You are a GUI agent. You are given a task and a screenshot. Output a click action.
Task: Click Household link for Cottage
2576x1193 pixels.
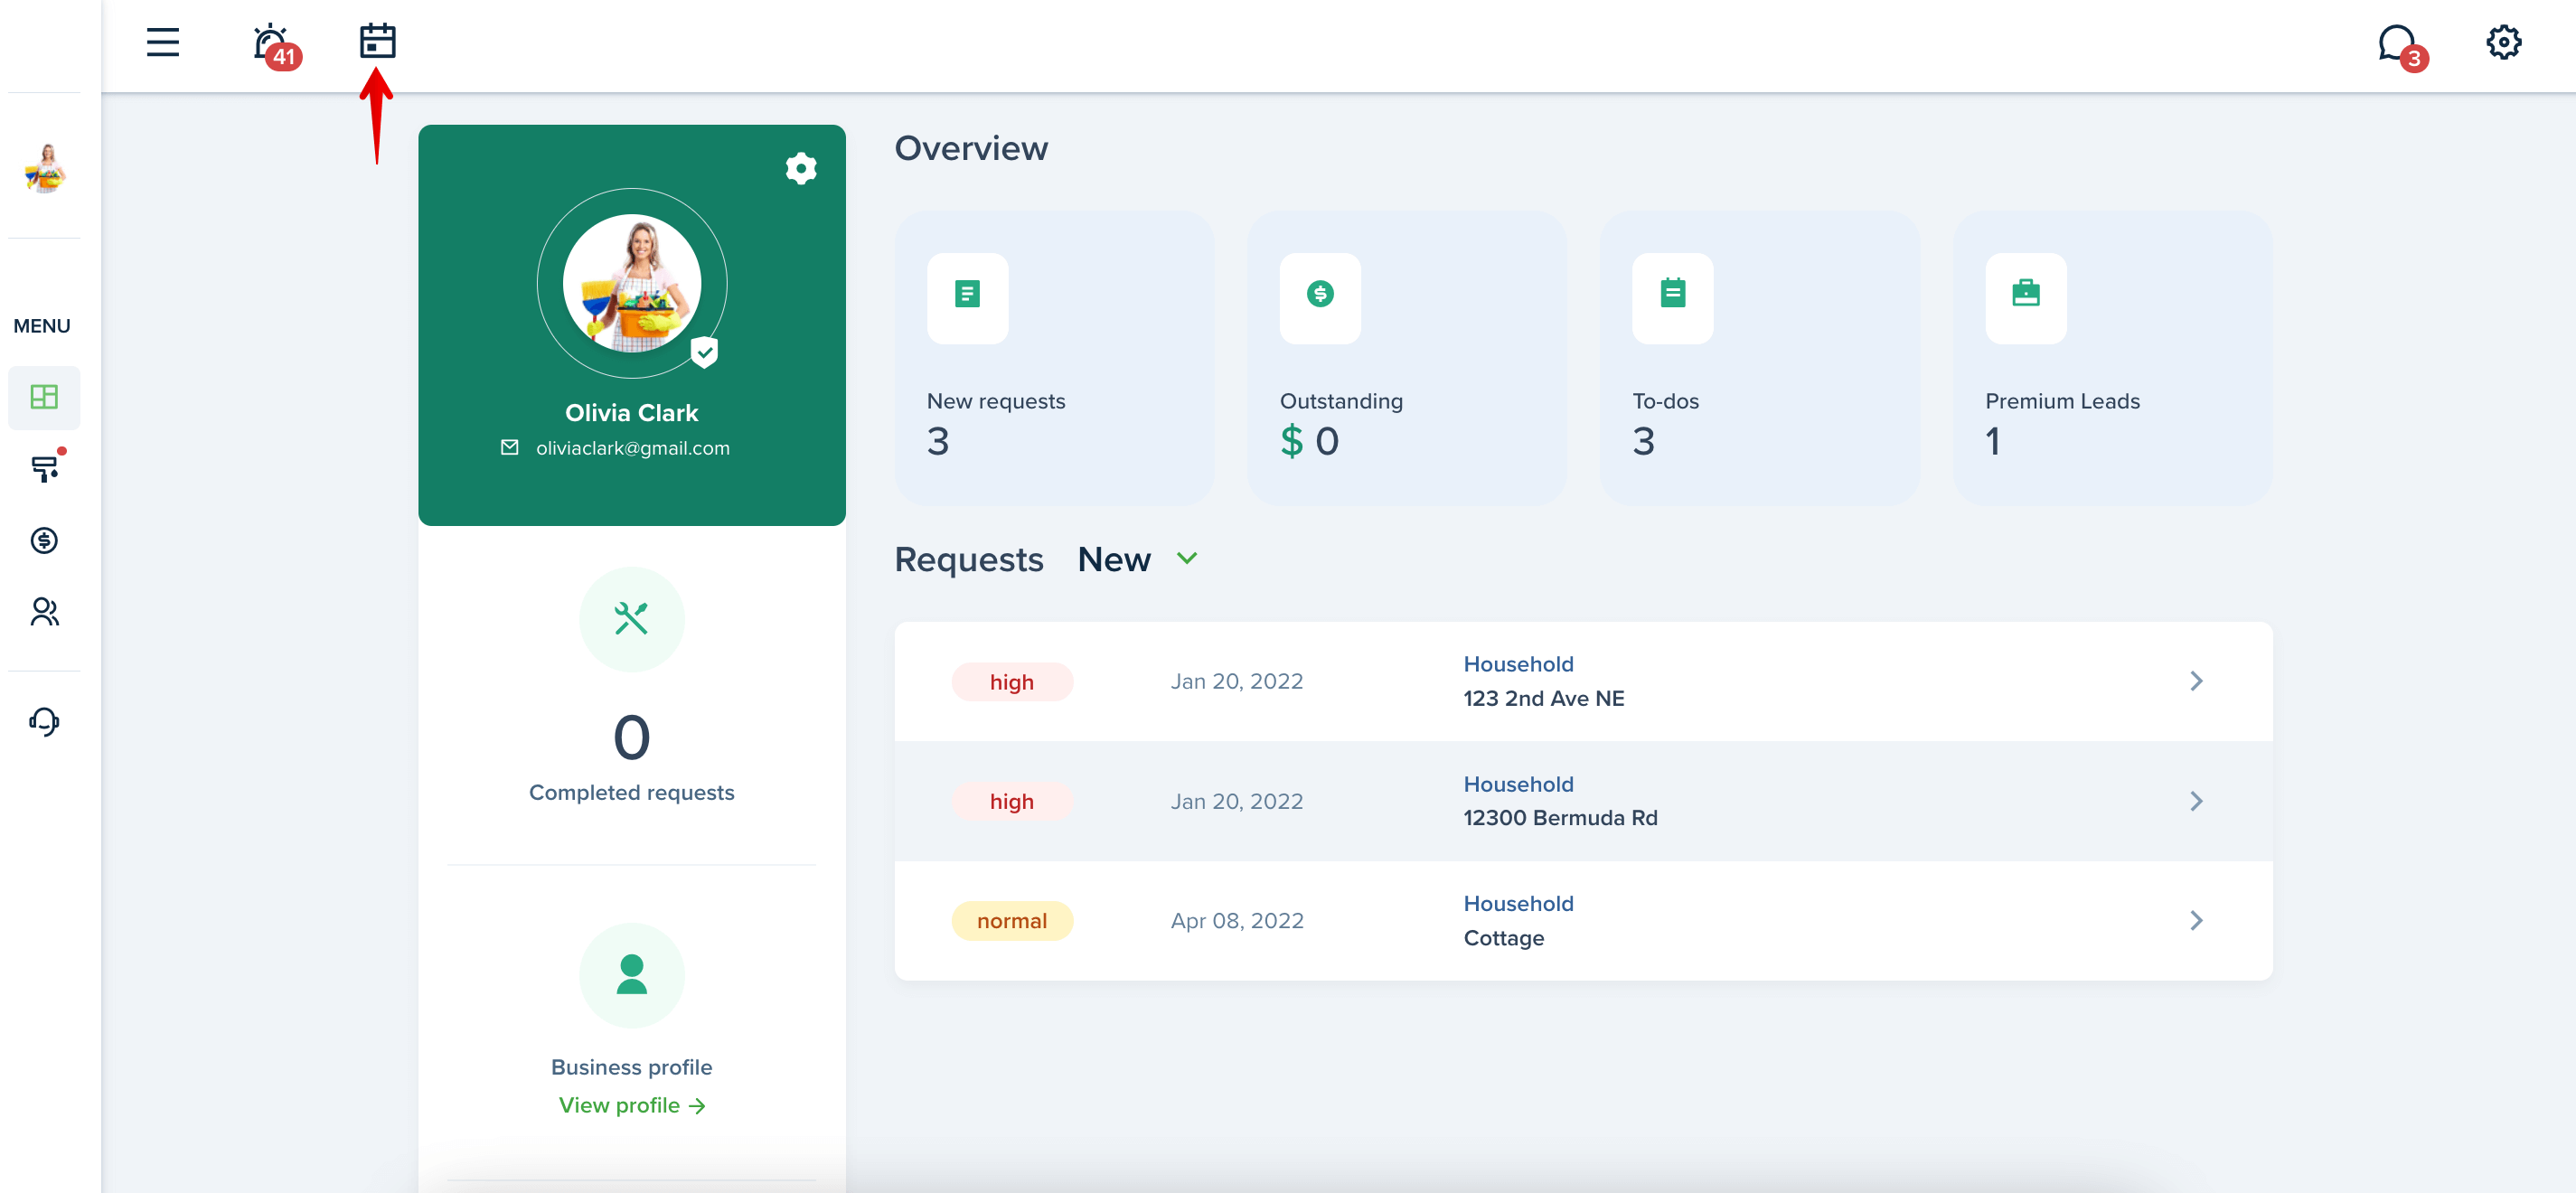(x=1518, y=903)
